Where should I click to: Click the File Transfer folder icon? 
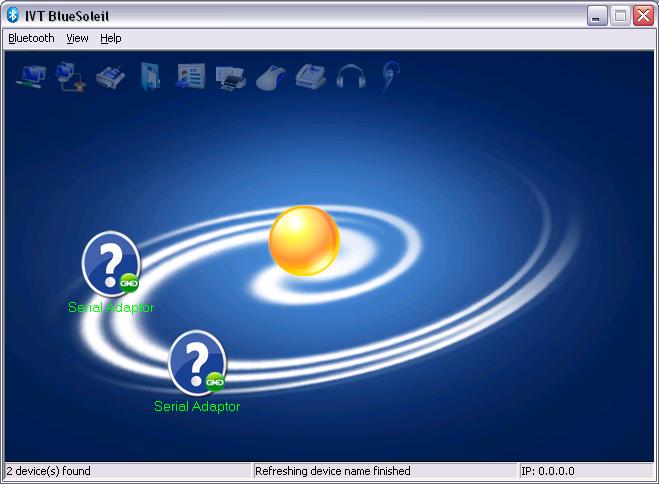click(150, 76)
